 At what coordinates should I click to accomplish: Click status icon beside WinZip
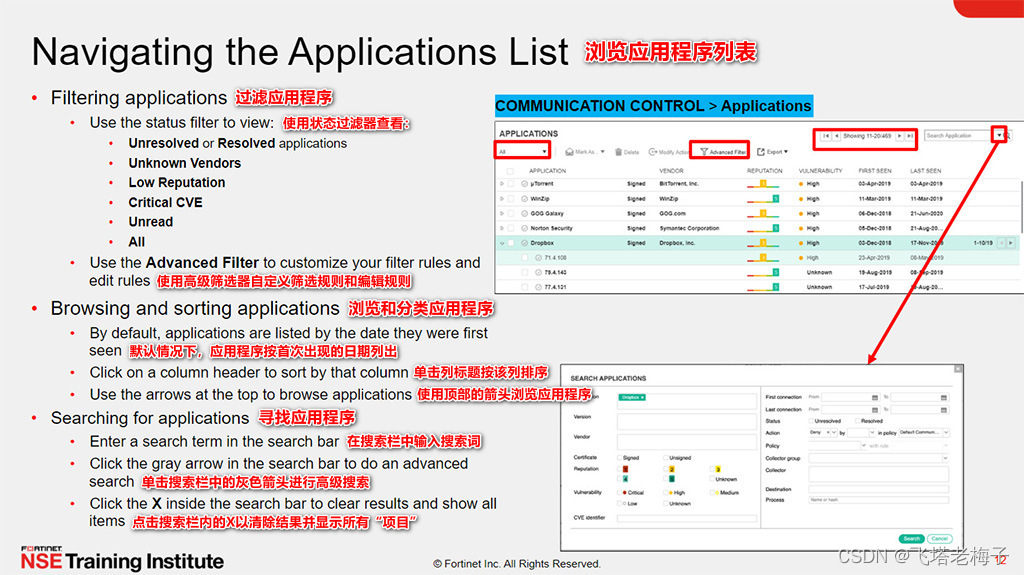[x=524, y=199]
